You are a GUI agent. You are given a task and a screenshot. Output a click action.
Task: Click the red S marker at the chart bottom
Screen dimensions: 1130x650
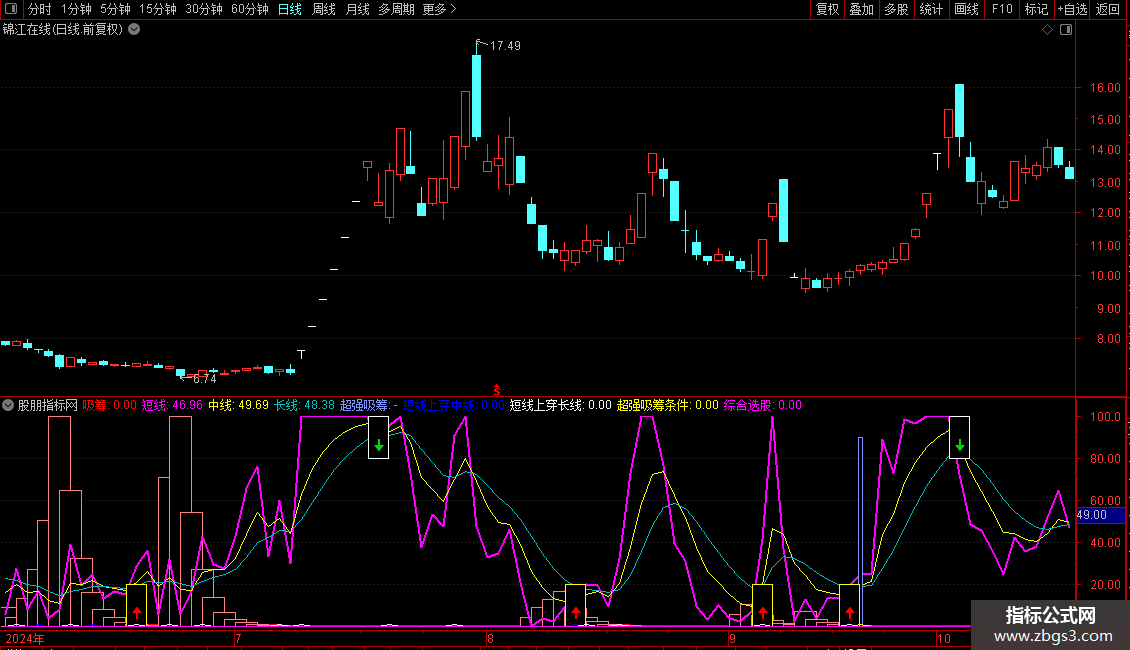pos(496,387)
